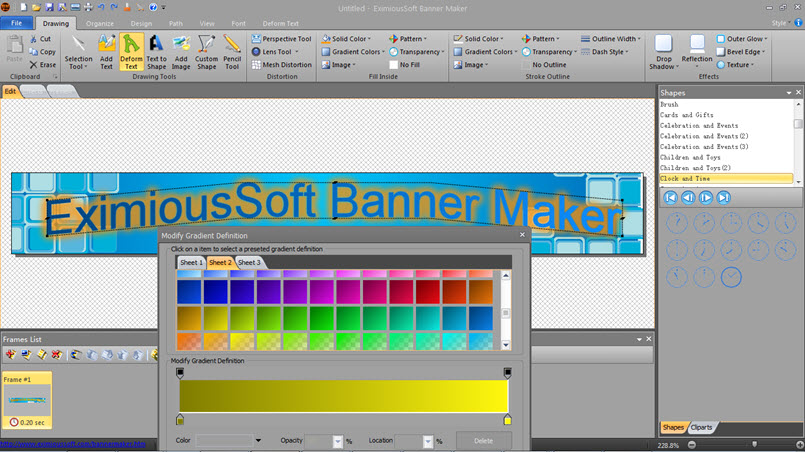Go to first shape page
The height and width of the screenshot is (452, 805).
tap(670, 197)
